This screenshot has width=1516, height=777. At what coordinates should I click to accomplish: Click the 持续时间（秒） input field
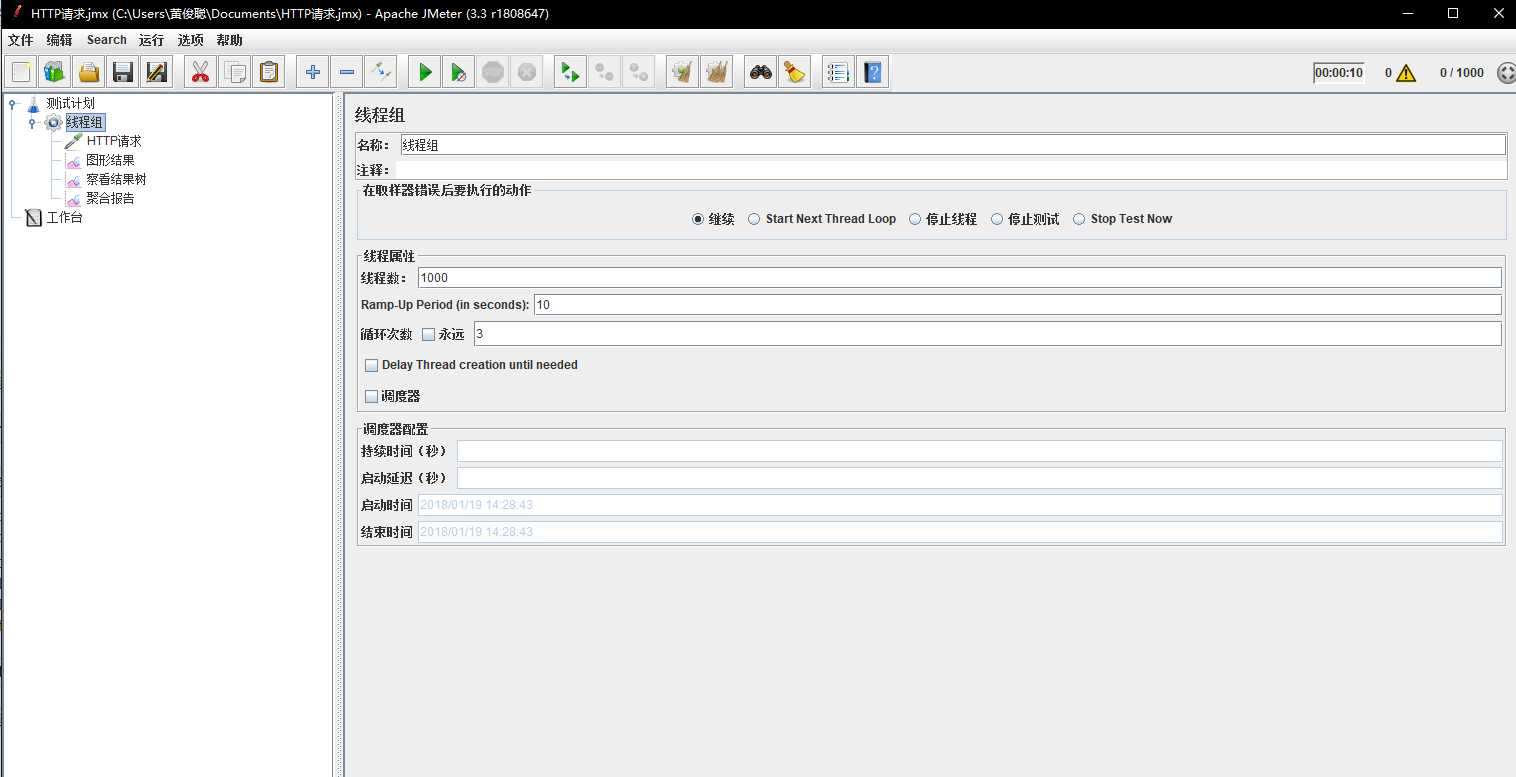point(979,451)
